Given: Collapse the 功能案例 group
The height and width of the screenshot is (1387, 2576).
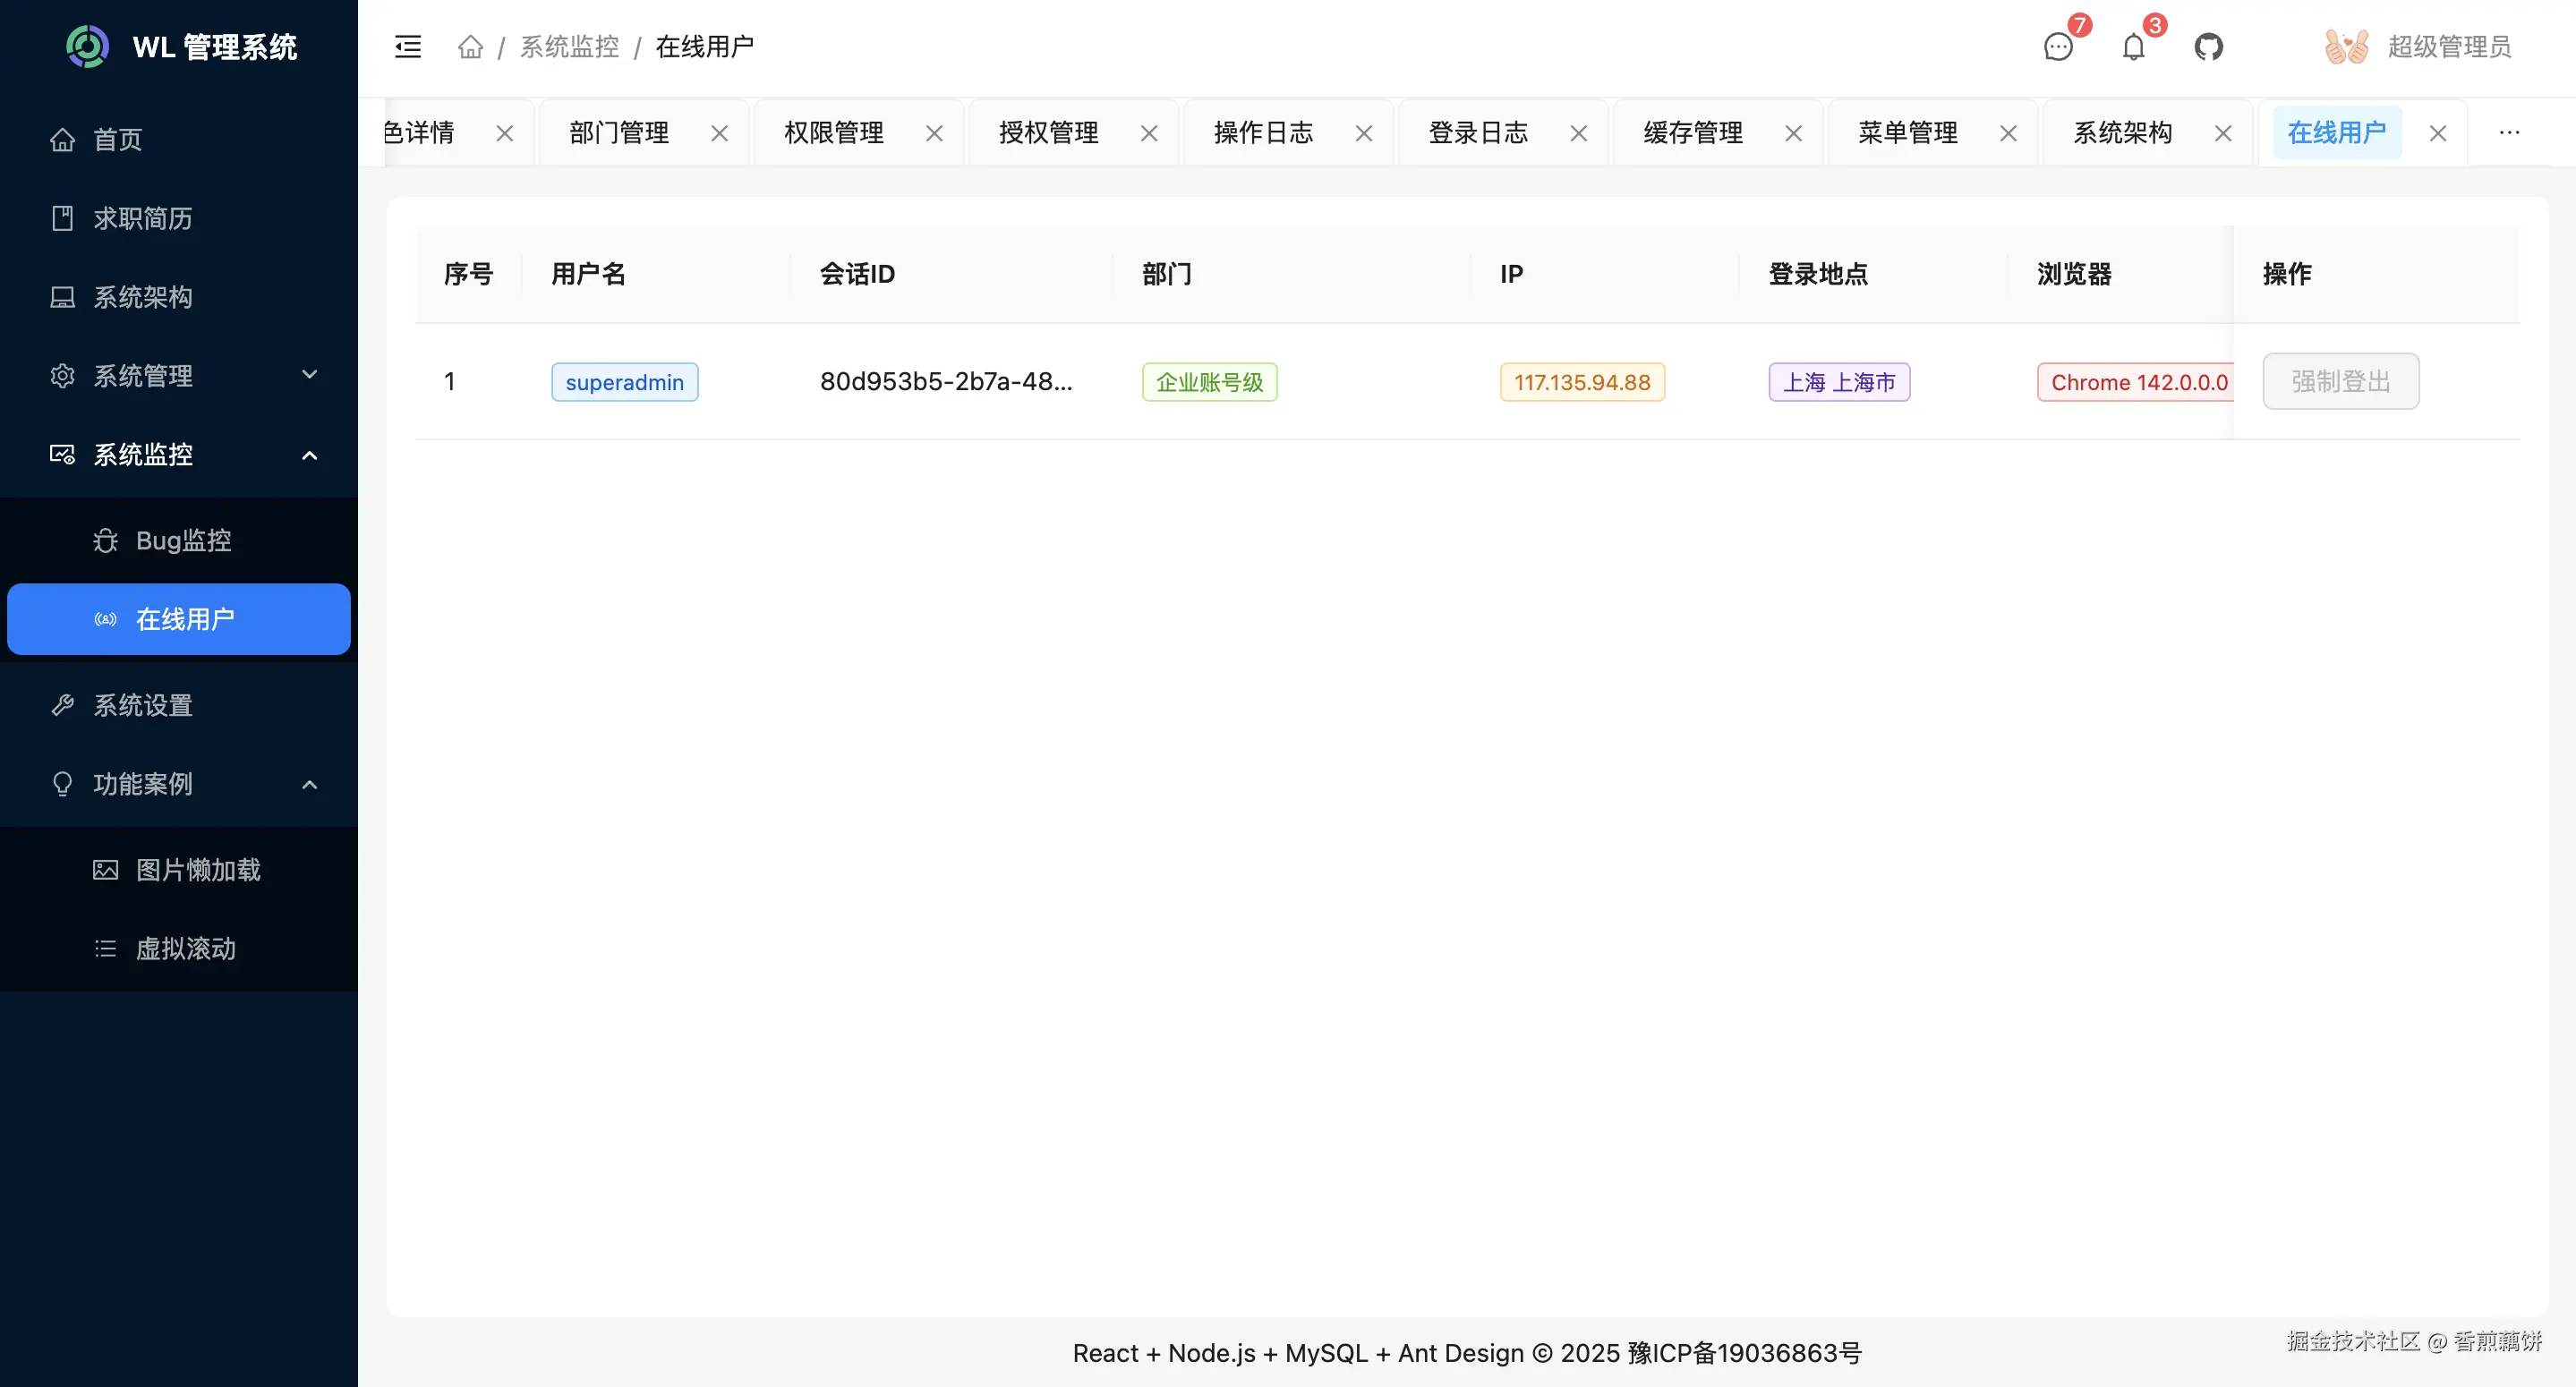Looking at the screenshot, I should pos(143,784).
